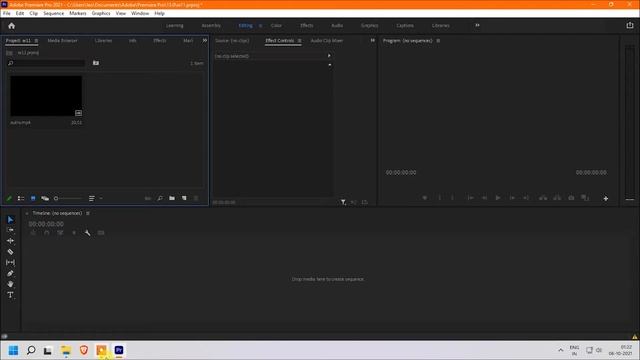Open Program monitor Button Editor plus icon
Image resolution: width=640 pixels, height=360 pixels.
point(606,198)
